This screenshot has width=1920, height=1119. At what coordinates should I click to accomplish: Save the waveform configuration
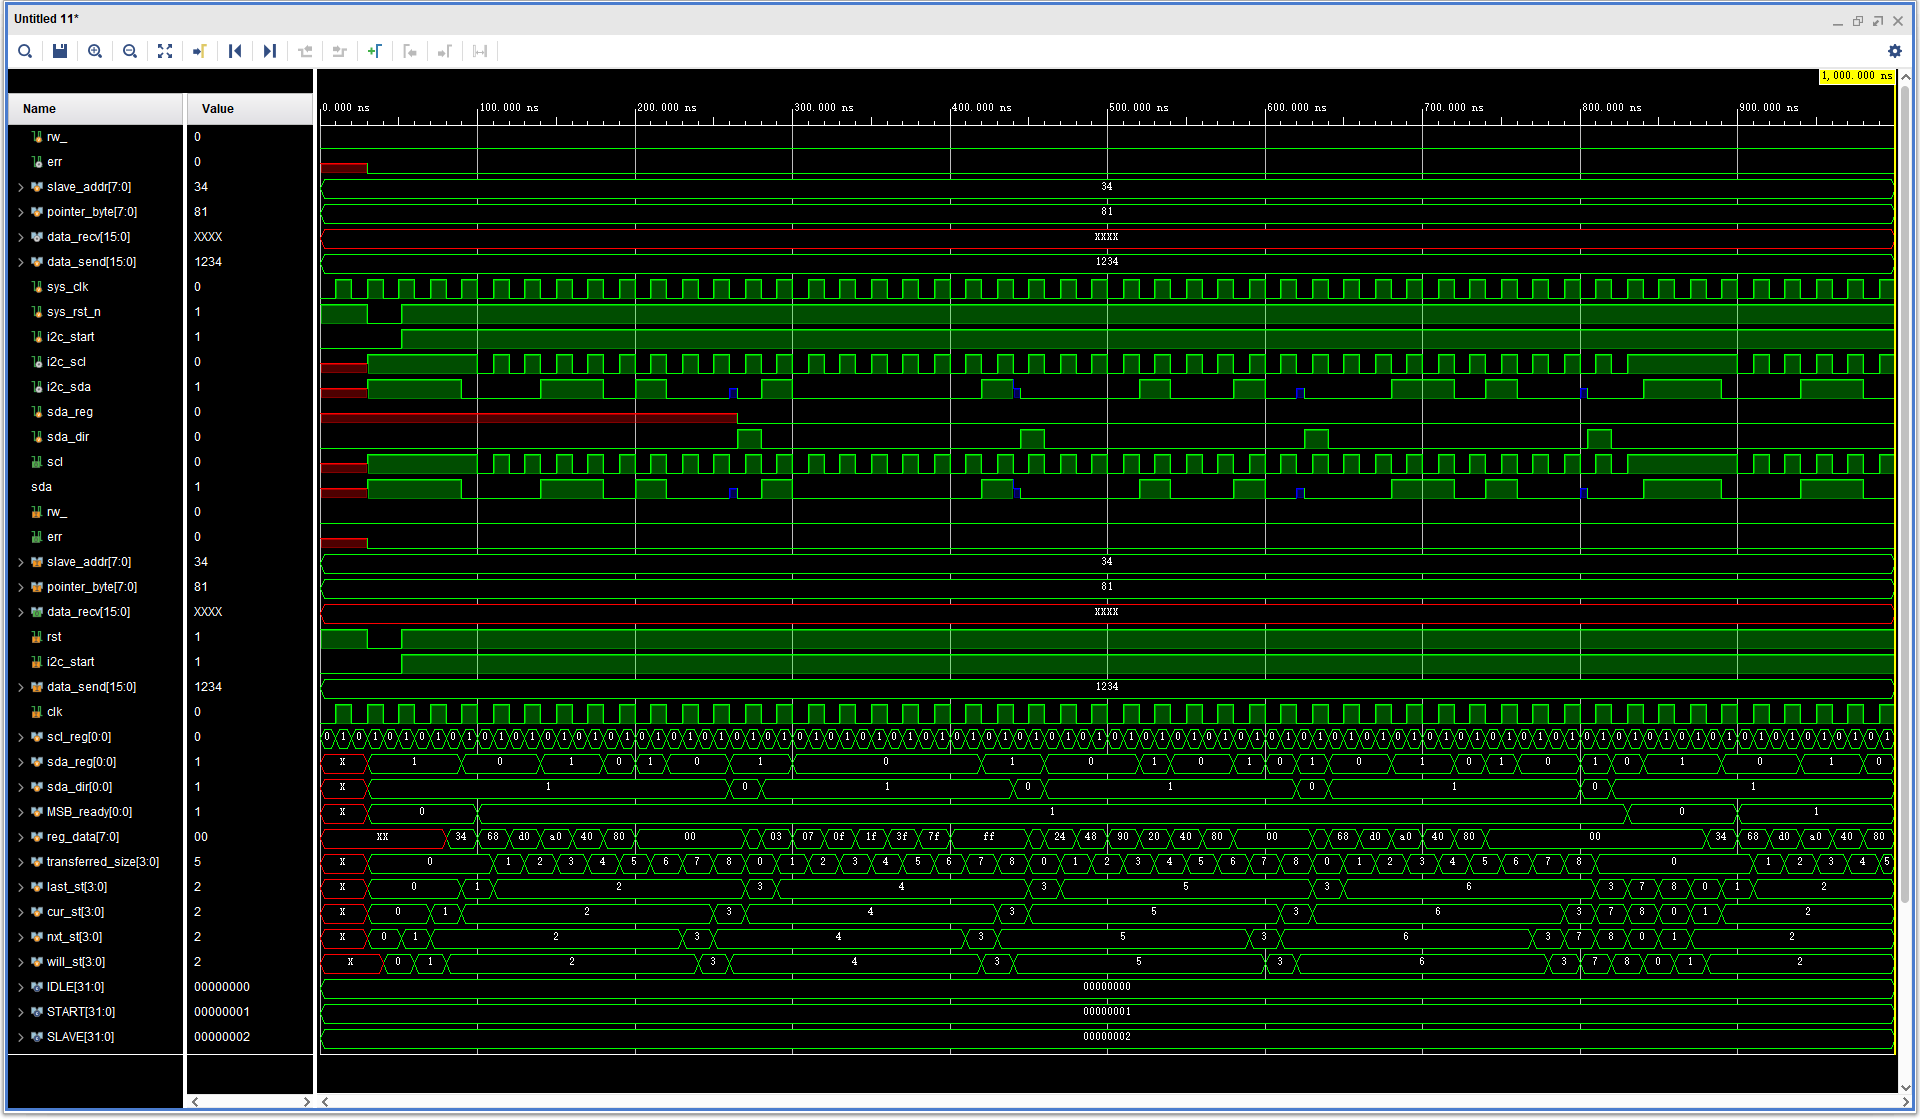click(59, 51)
